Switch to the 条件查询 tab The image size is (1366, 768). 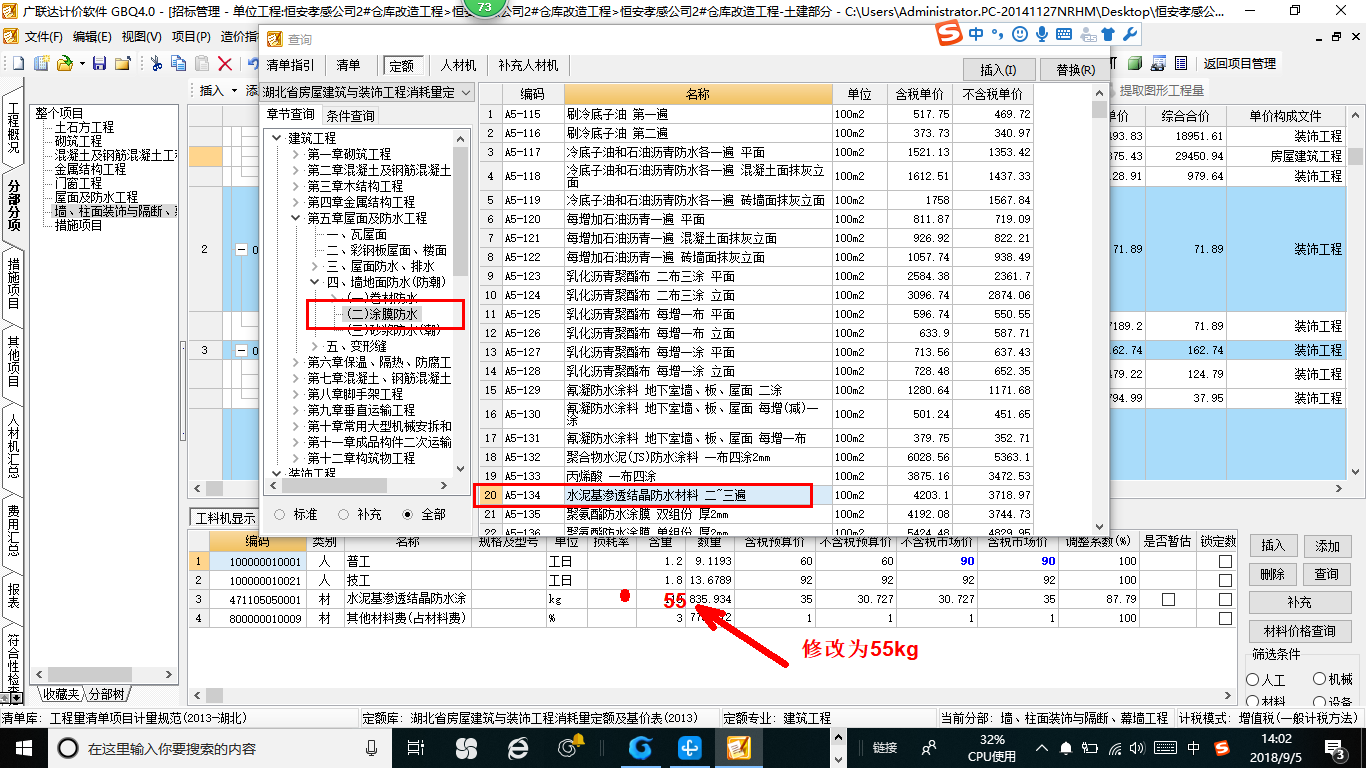351,117
